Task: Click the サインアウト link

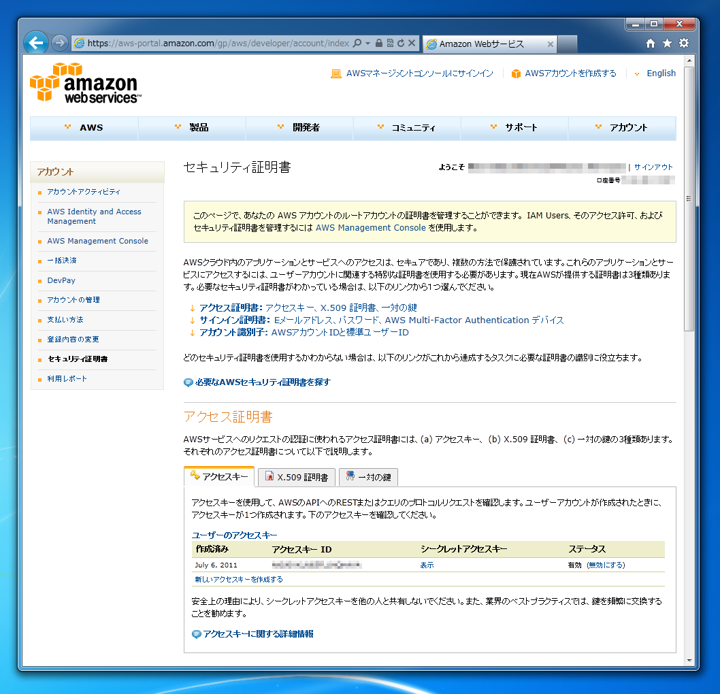Action: pos(653,167)
